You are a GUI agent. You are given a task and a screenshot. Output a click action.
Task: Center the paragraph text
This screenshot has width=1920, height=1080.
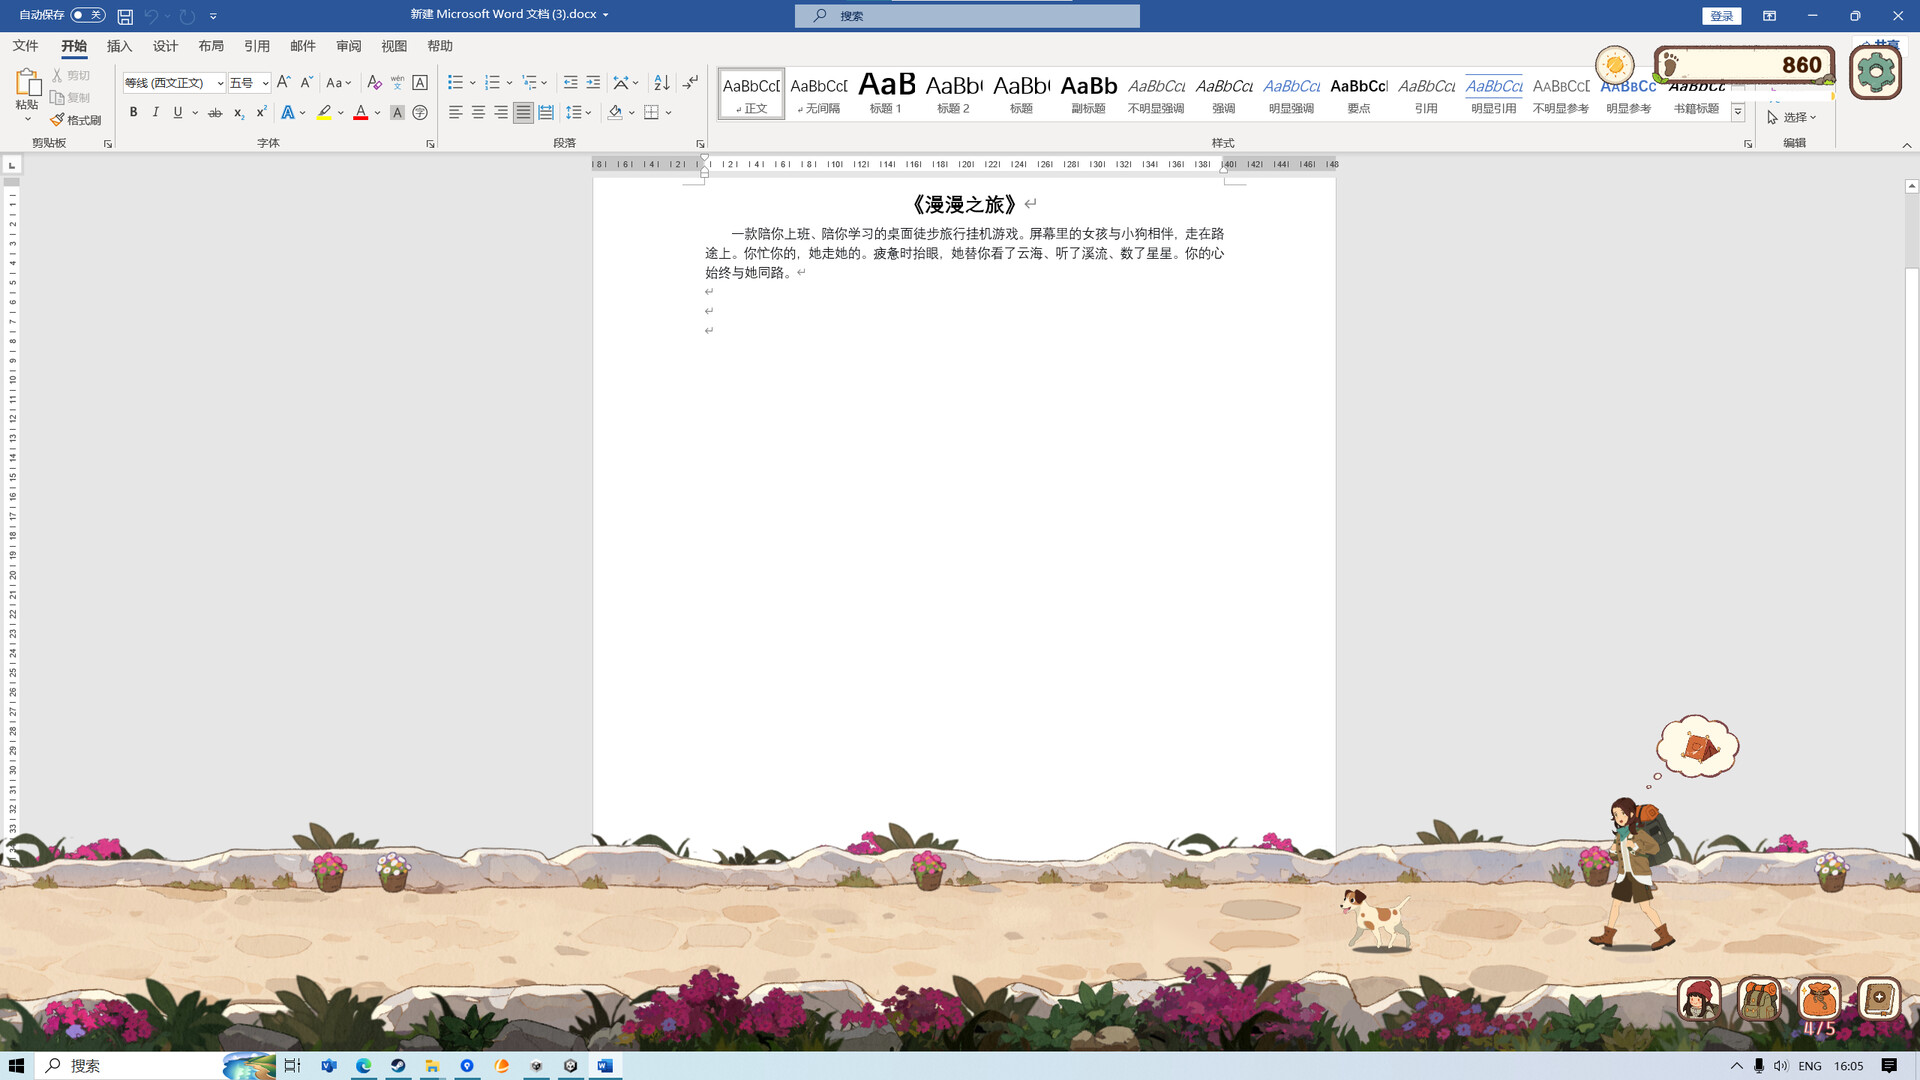(x=478, y=113)
